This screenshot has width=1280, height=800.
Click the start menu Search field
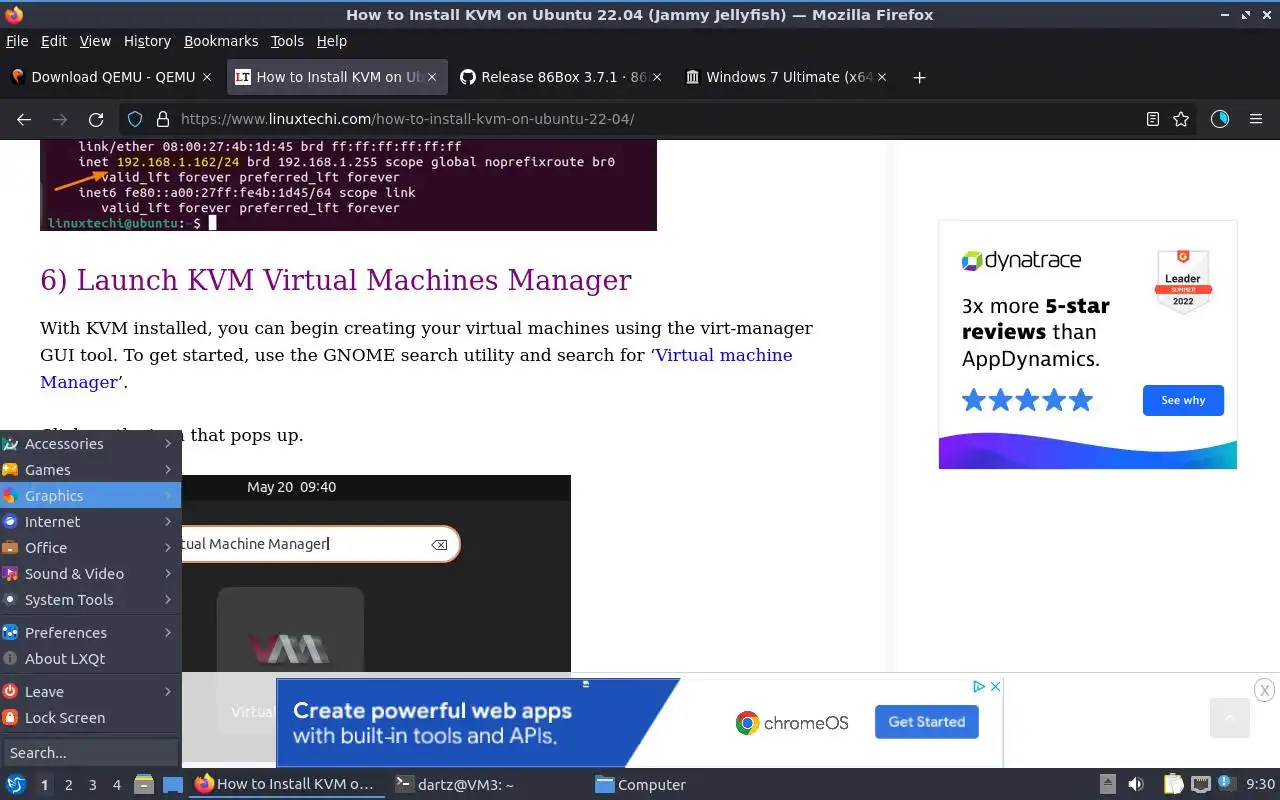pos(90,753)
